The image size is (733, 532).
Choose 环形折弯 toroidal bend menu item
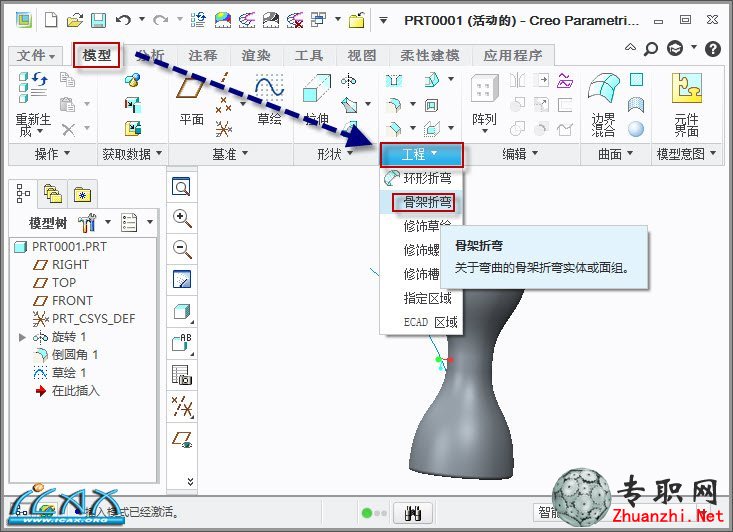tap(421, 178)
